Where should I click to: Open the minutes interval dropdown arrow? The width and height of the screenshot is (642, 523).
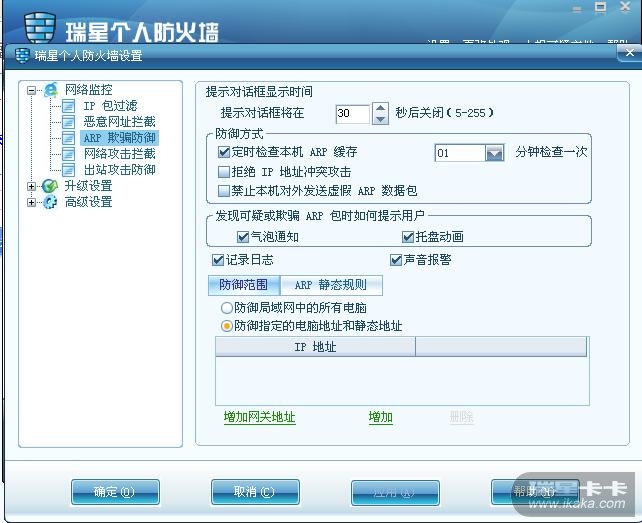pos(494,153)
